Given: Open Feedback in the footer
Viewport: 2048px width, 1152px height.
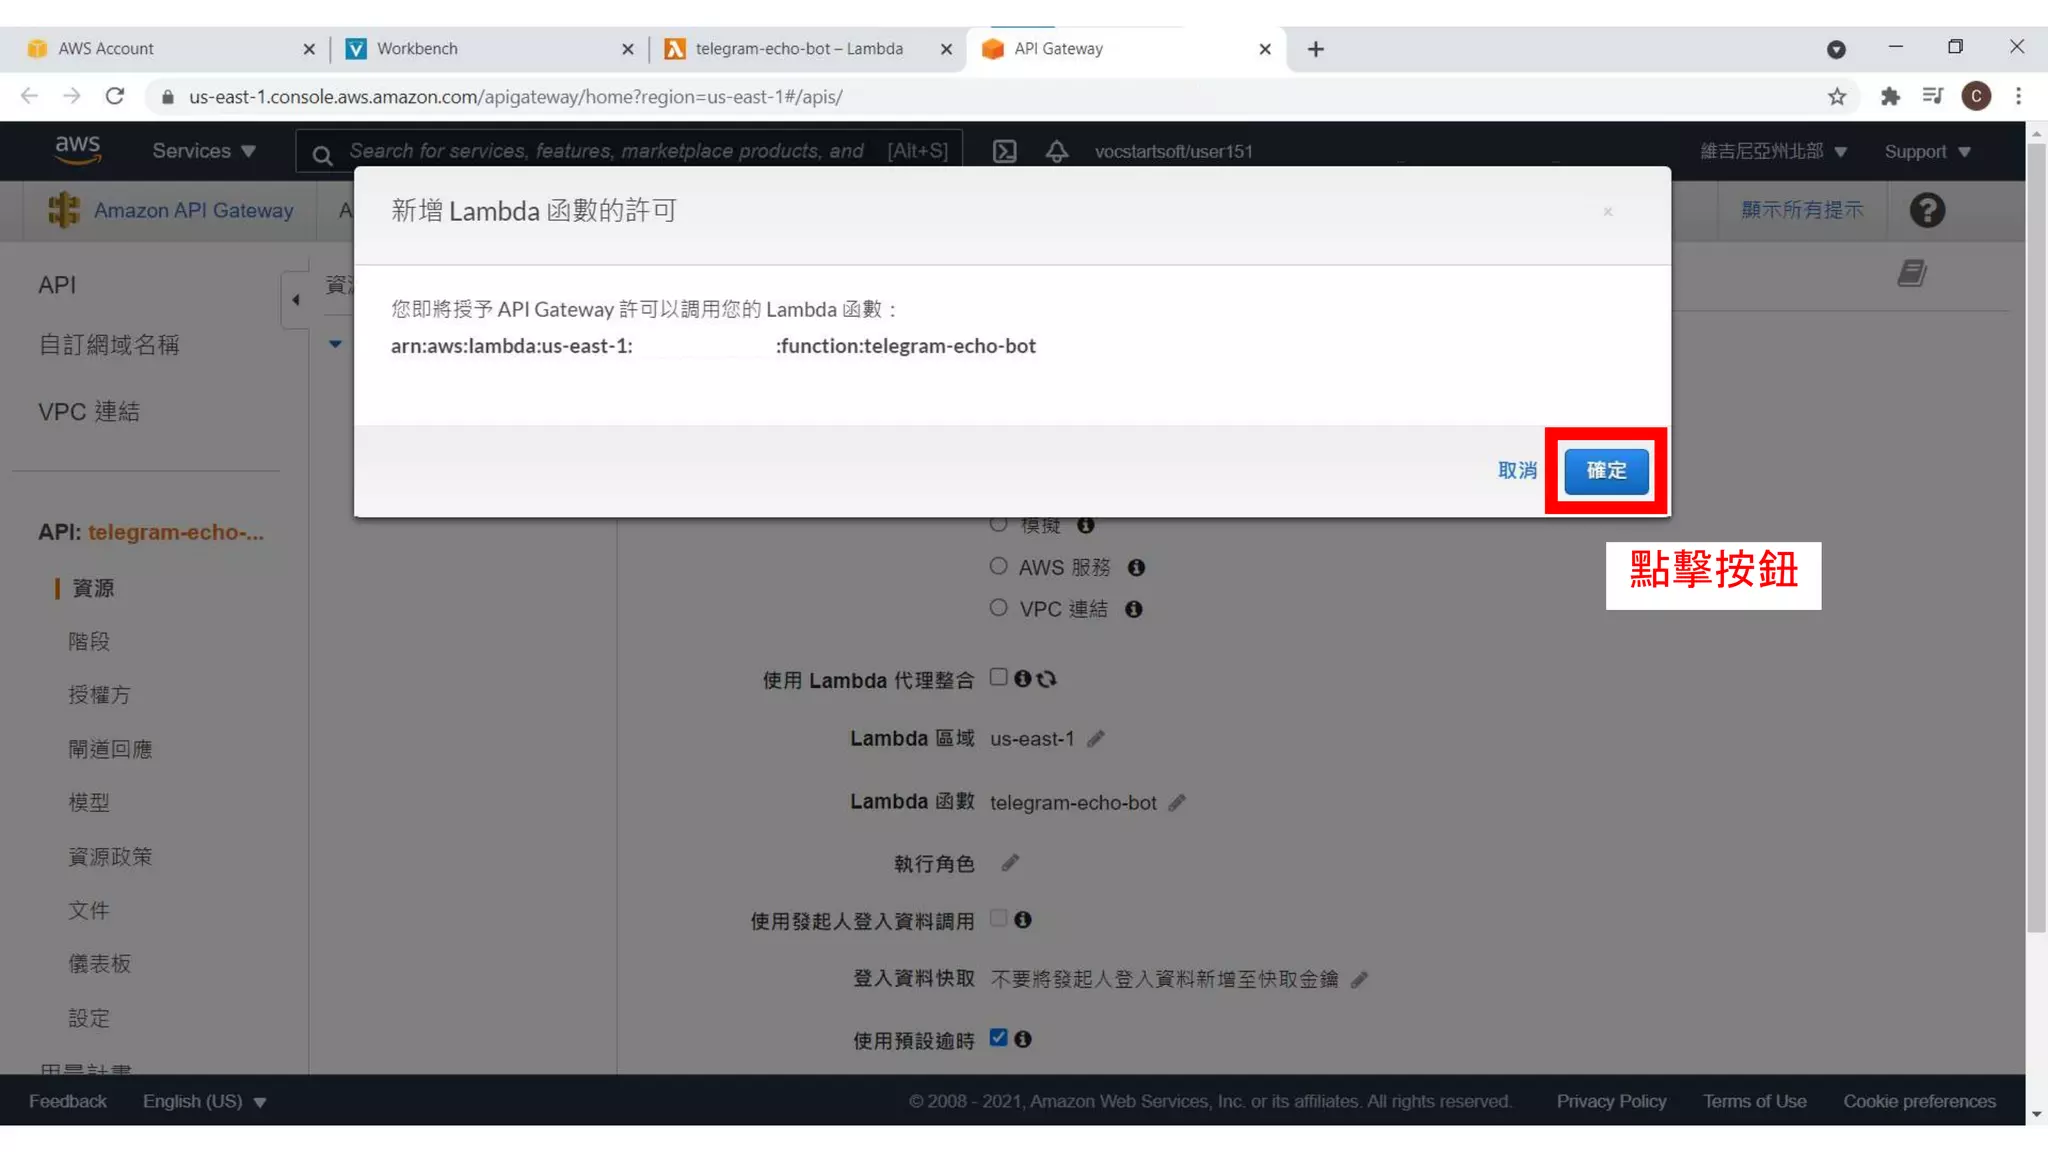Looking at the screenshot, I should pyautogui.click(x=67, y=1101).
